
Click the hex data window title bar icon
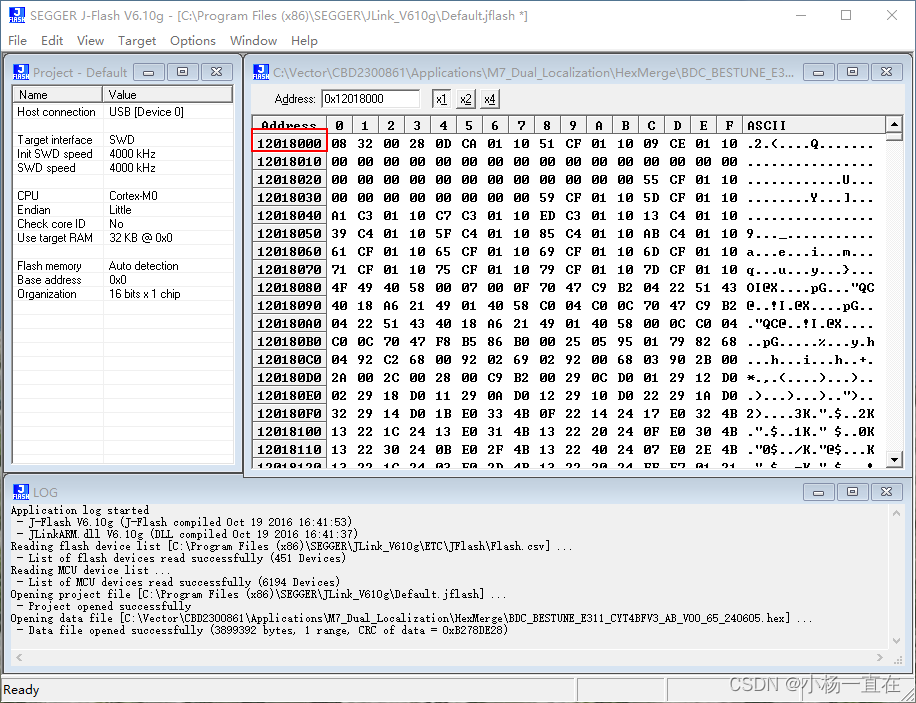click(x=260, y=71)
